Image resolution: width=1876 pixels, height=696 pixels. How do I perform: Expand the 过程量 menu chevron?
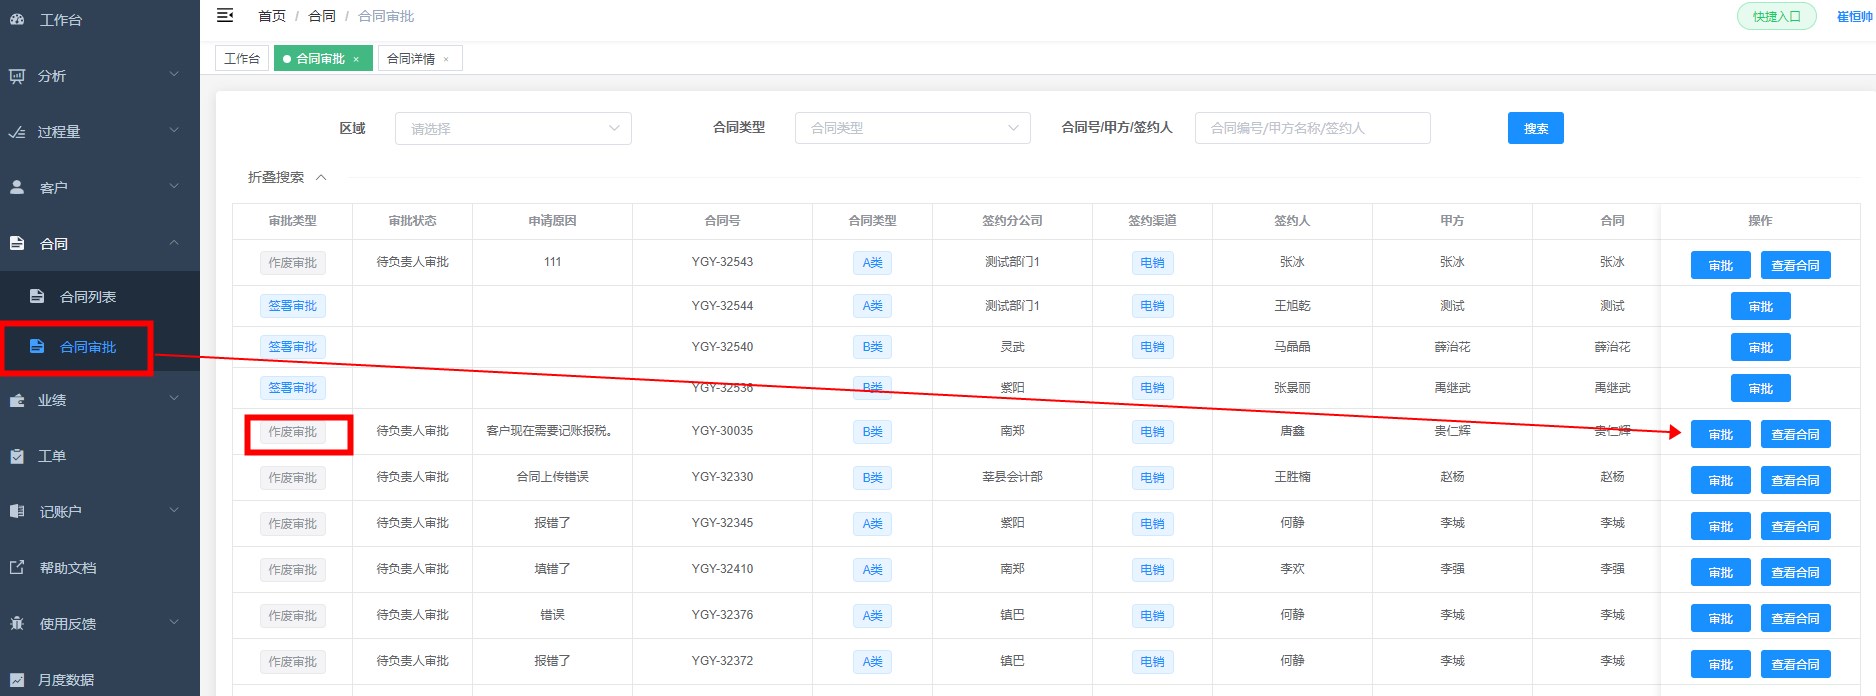pos(174,131)
